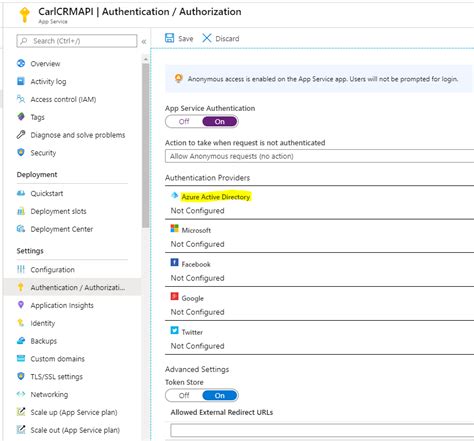Image resolution: width=474 pixels, height=441 pixels.
Task: Click the Save floppy disk icon
Action: coord(169,38)
